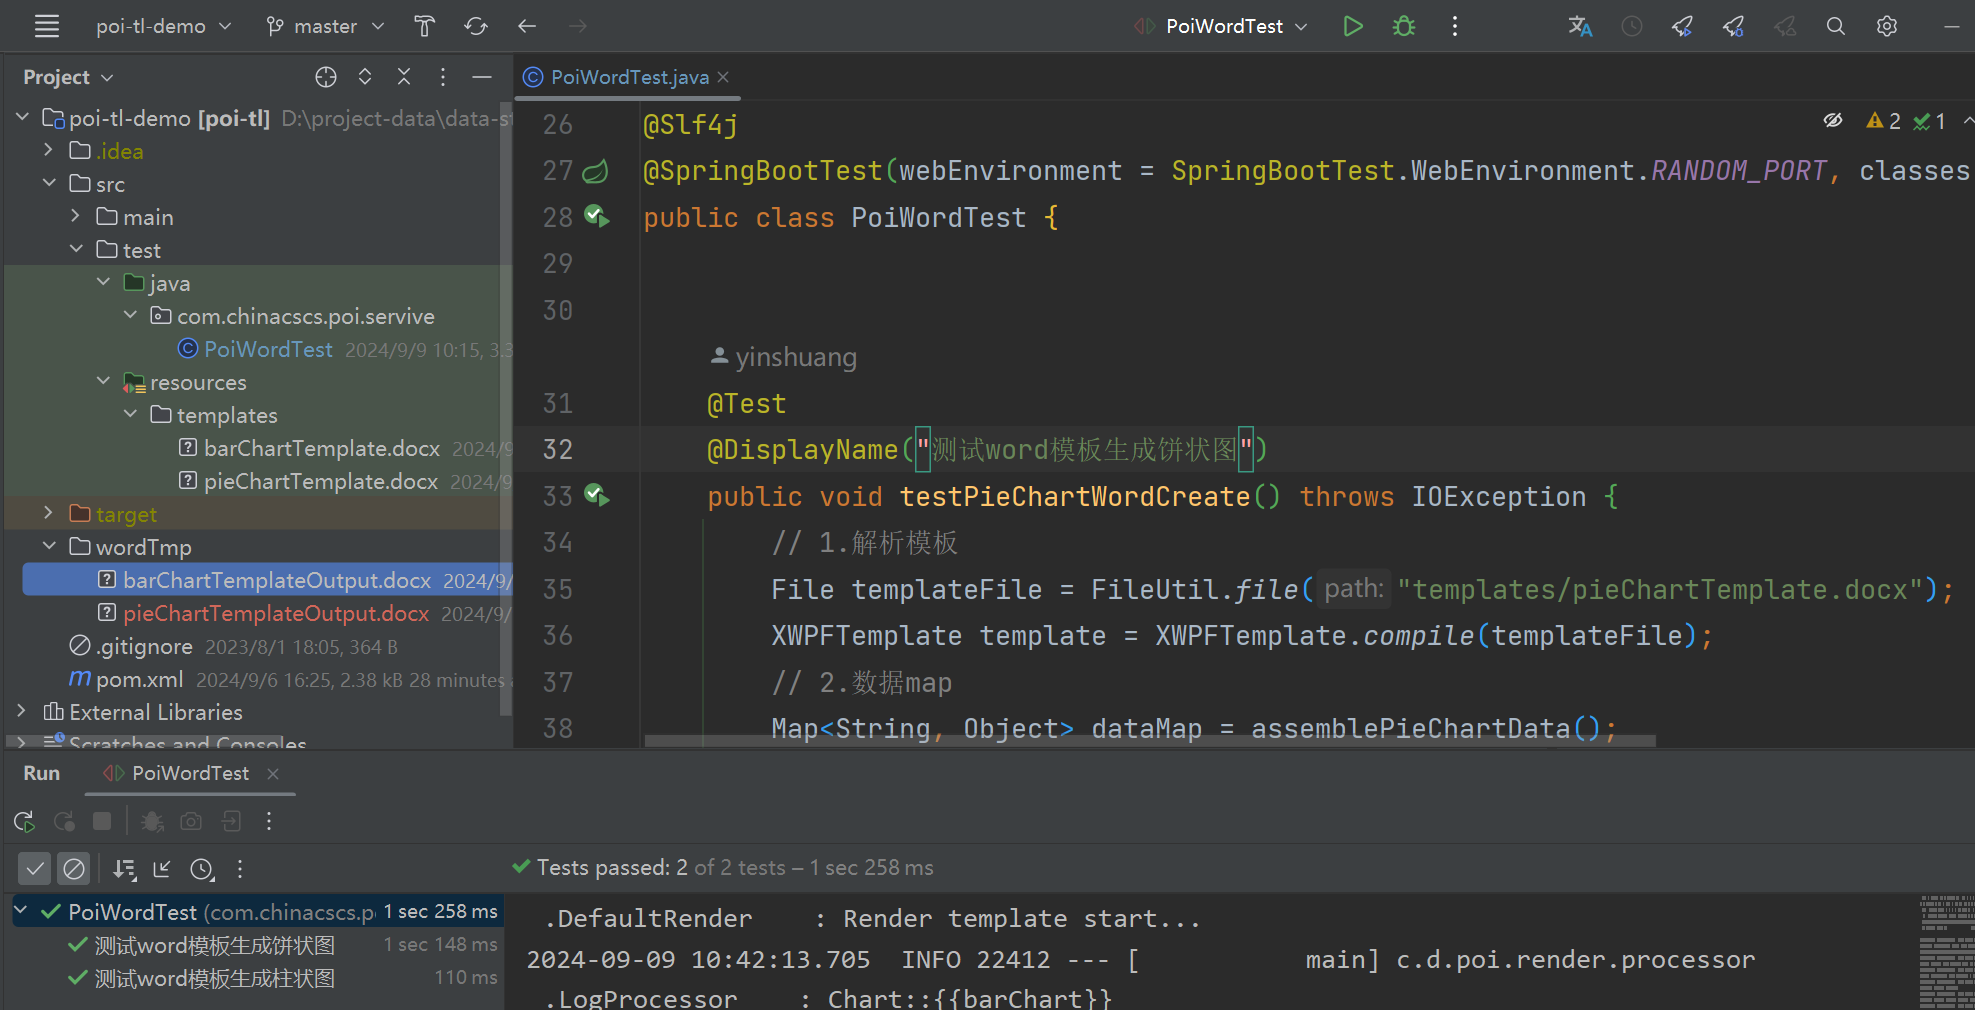Click the update project icon

pyautogui.click(x=425, y=26)
